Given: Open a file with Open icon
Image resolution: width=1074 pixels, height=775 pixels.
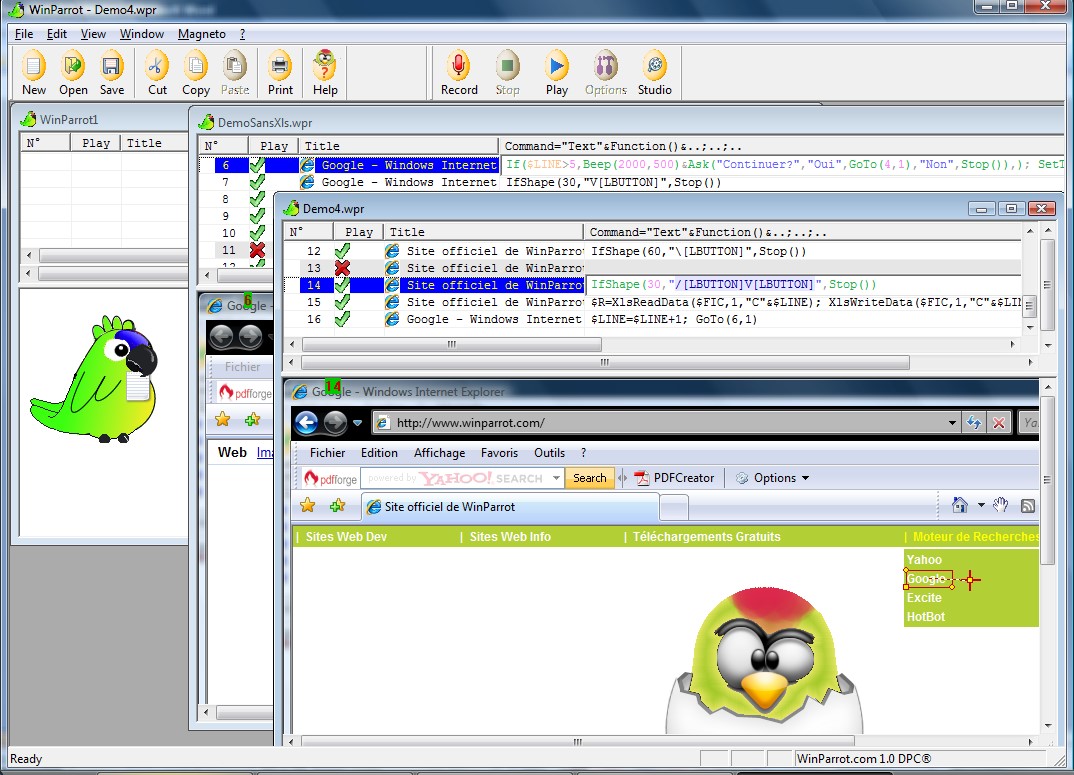Looking at the screenshot, I should coord(73,74).
